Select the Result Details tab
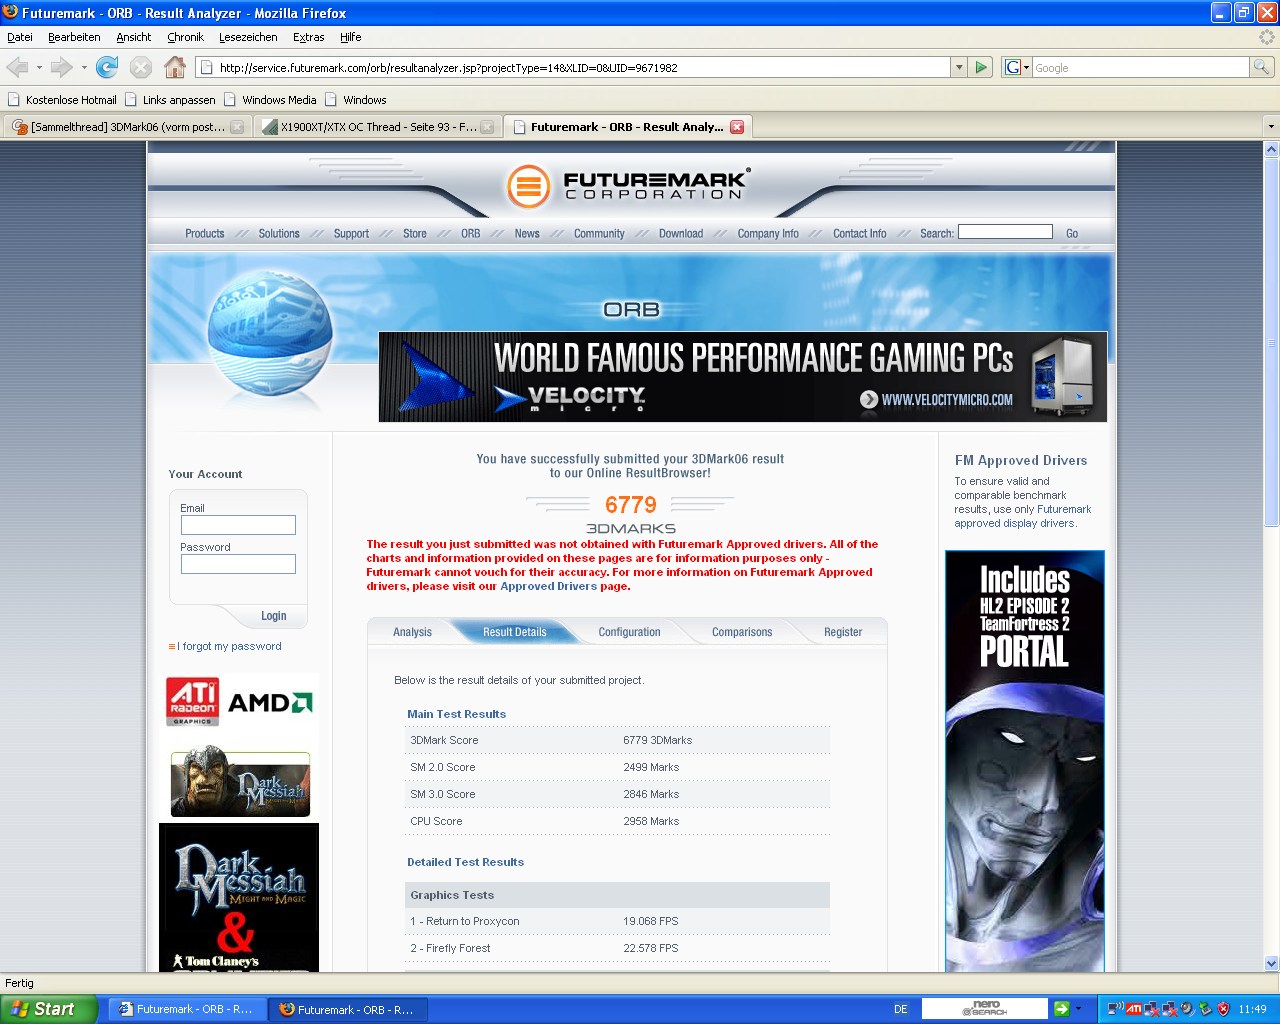Screen dimensions: 1280x1024 tap(514, 632)
